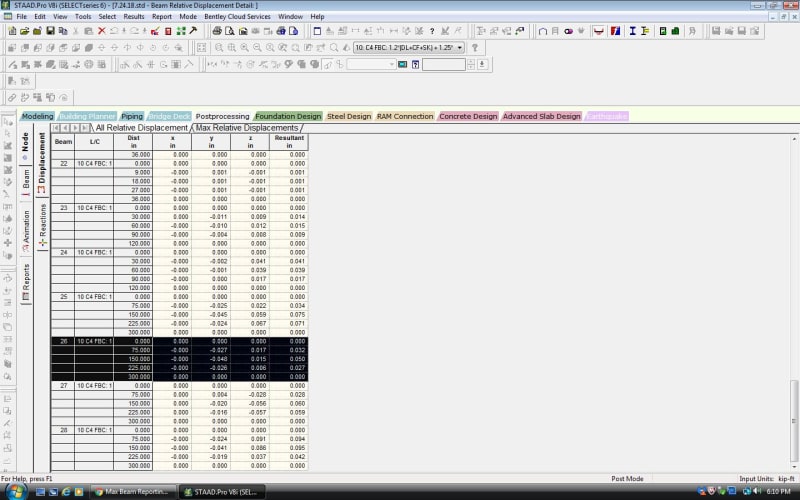Switch to the Piping tab
The height and width of the screenshot is (500, 800).
click(132, 116)
